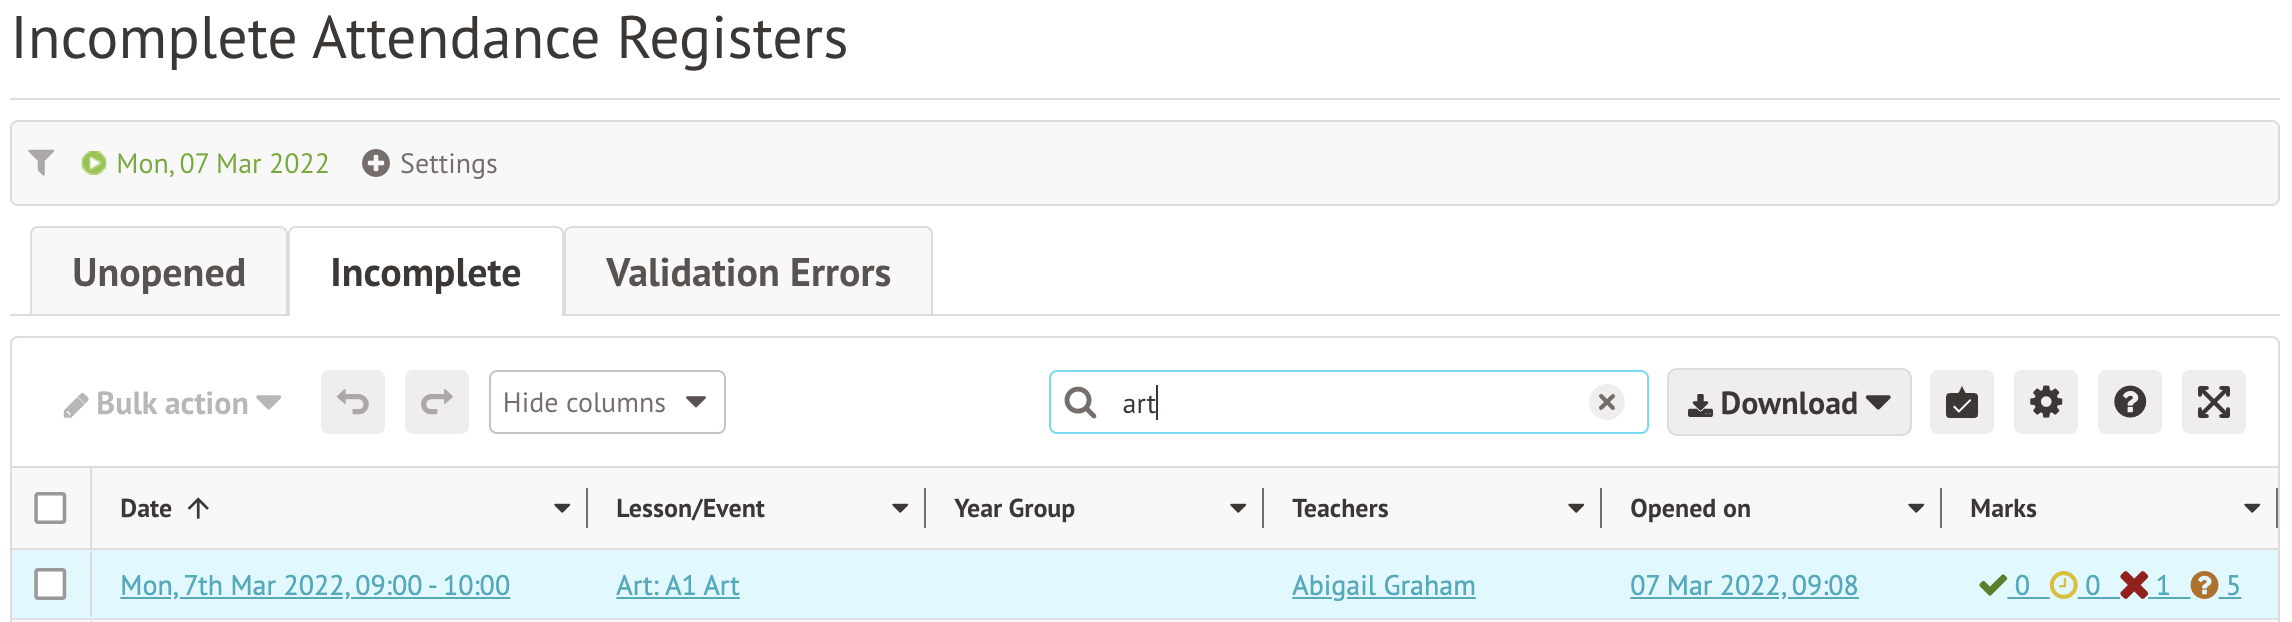The image size is (2292, 622).
Task: Click the Settings plus icon
Action: (376, 163)
